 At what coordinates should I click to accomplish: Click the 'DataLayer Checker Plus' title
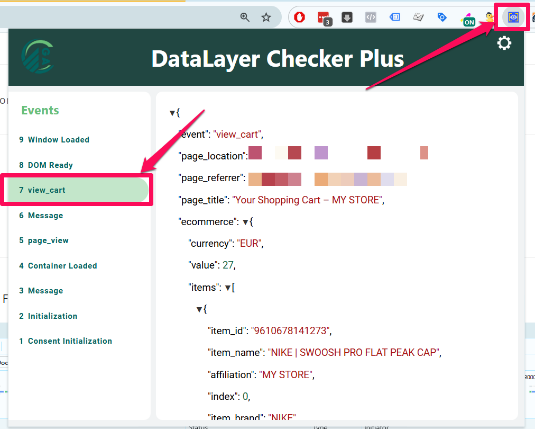coord(278,59)
